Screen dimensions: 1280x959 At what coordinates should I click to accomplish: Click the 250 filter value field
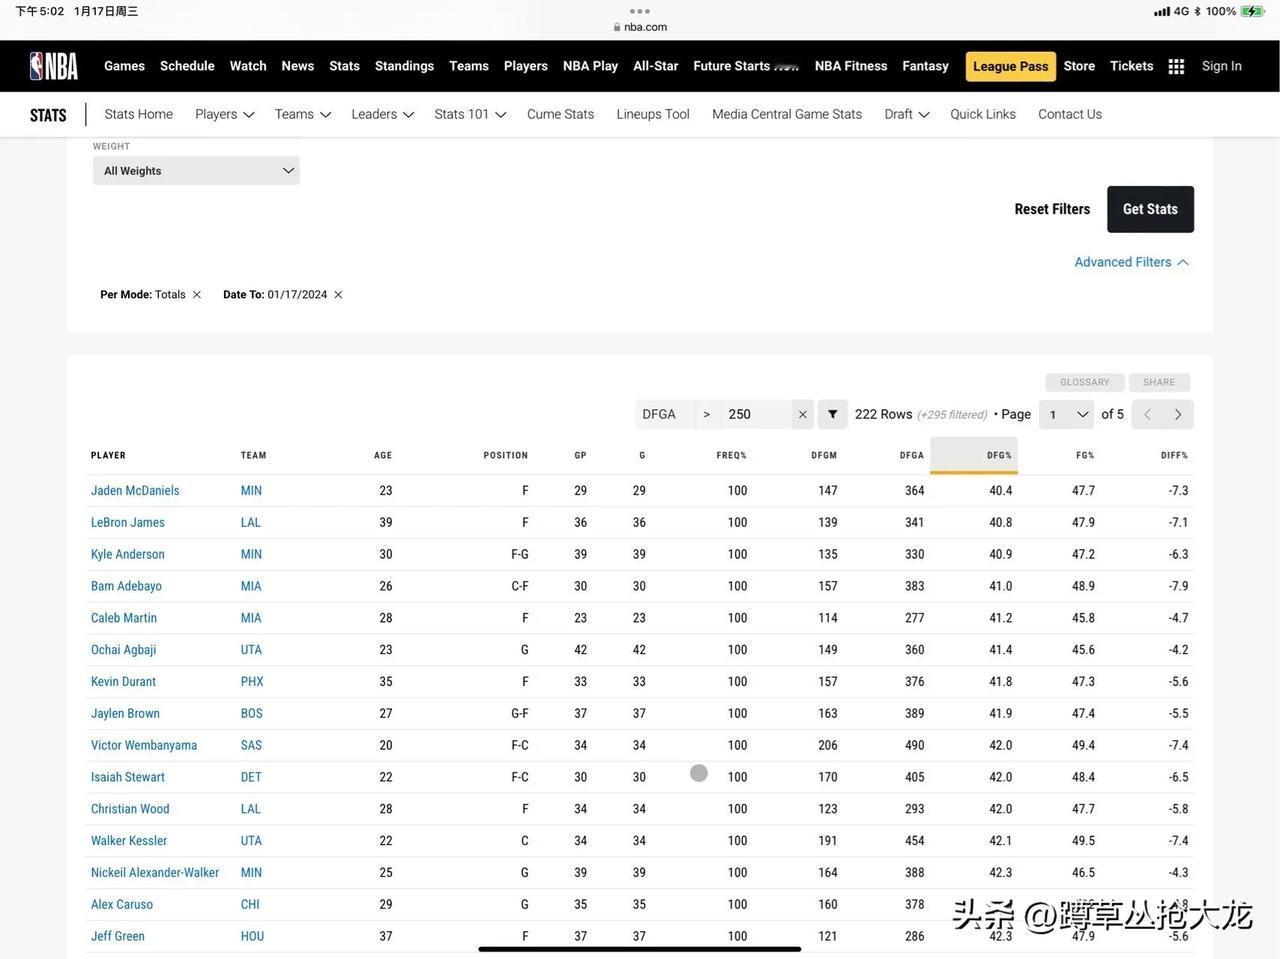(x=756, y=414)
